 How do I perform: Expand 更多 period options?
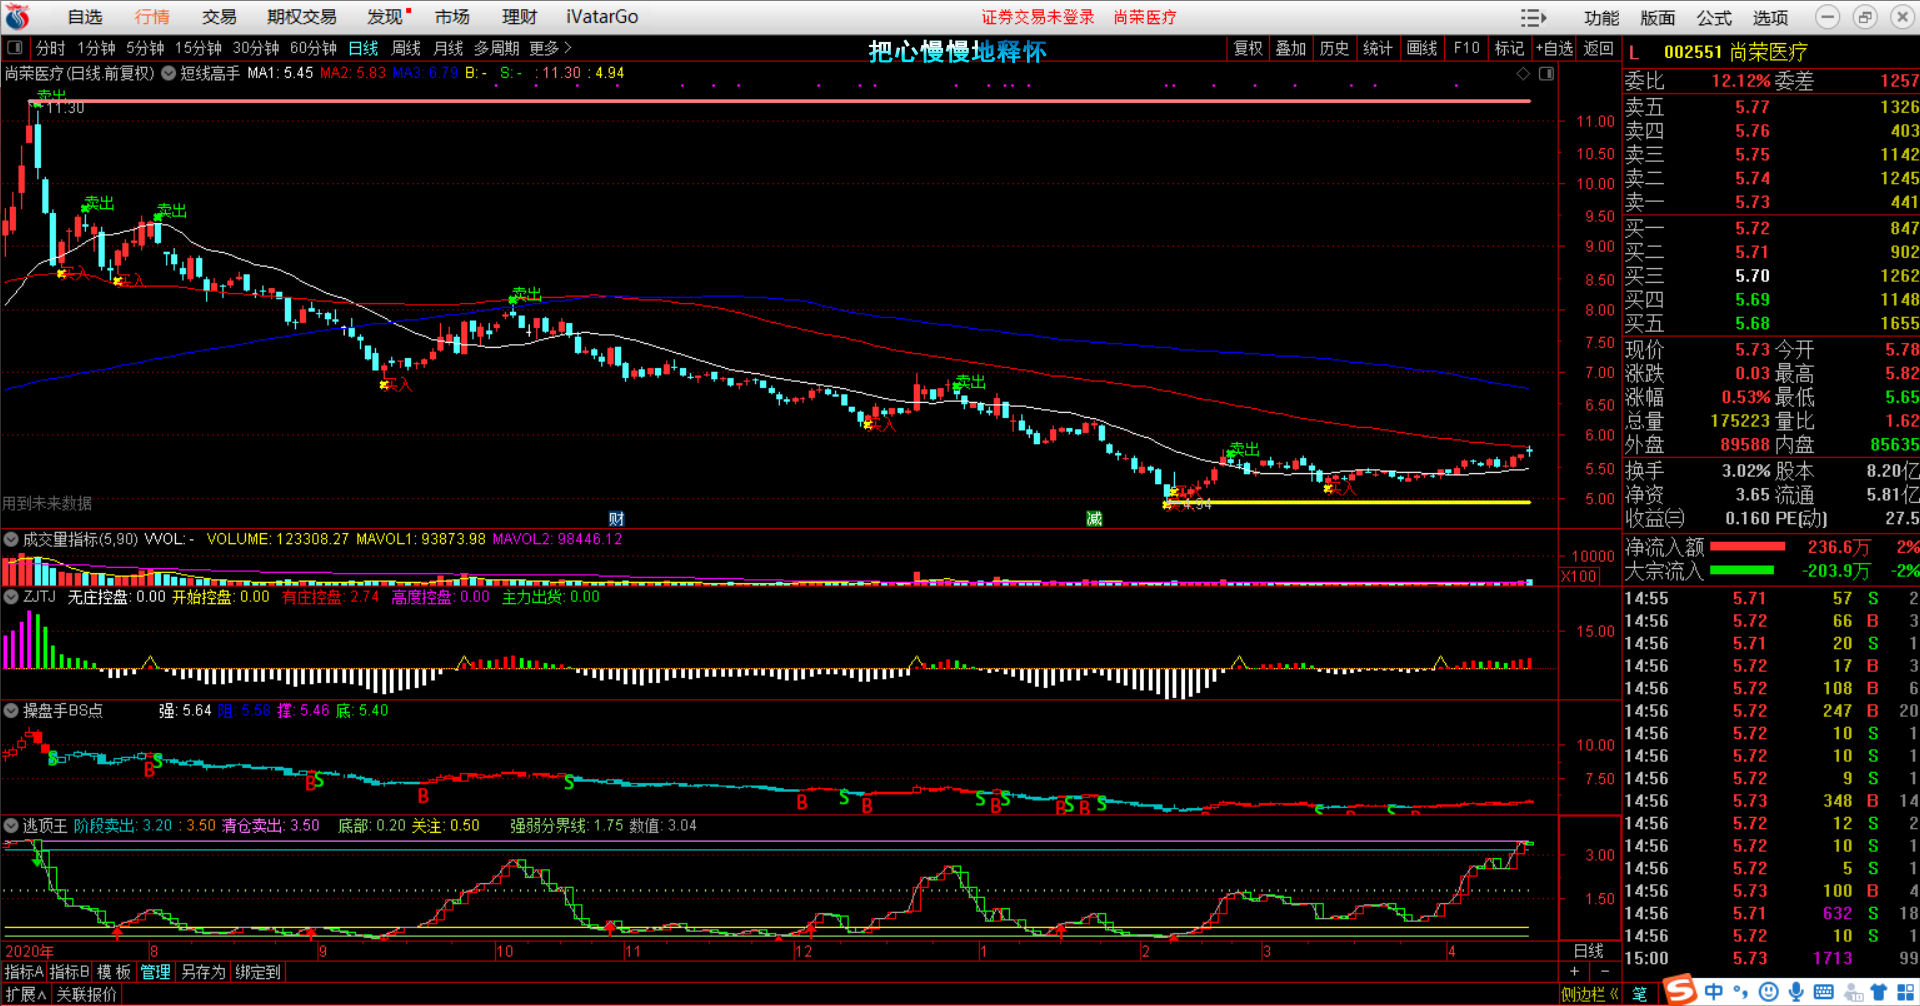[550, 48]
